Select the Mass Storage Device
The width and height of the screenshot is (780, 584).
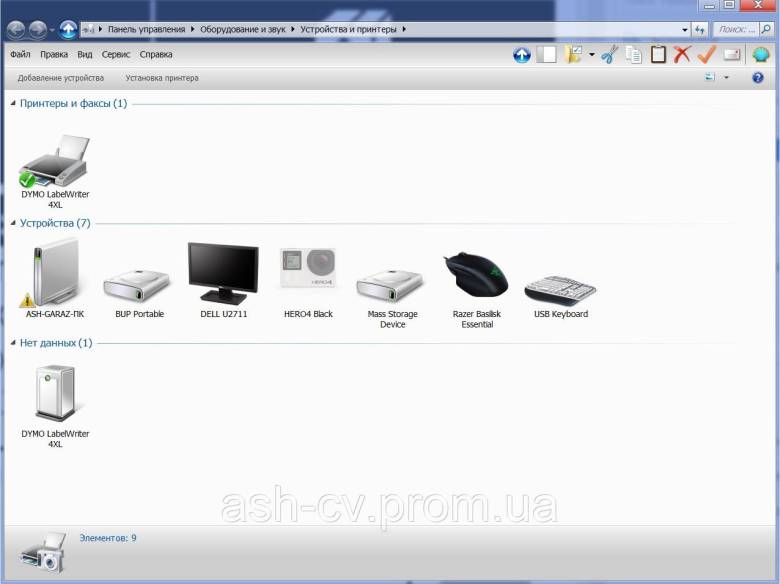tap(392, 297)
